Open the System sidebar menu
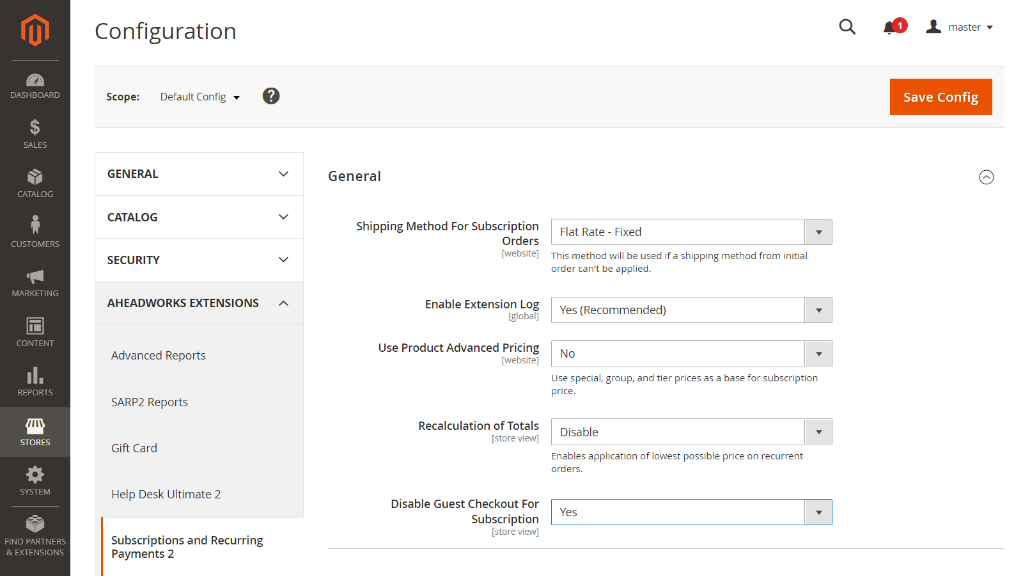This screenshot has height=576, width=1024. [35, 481]
